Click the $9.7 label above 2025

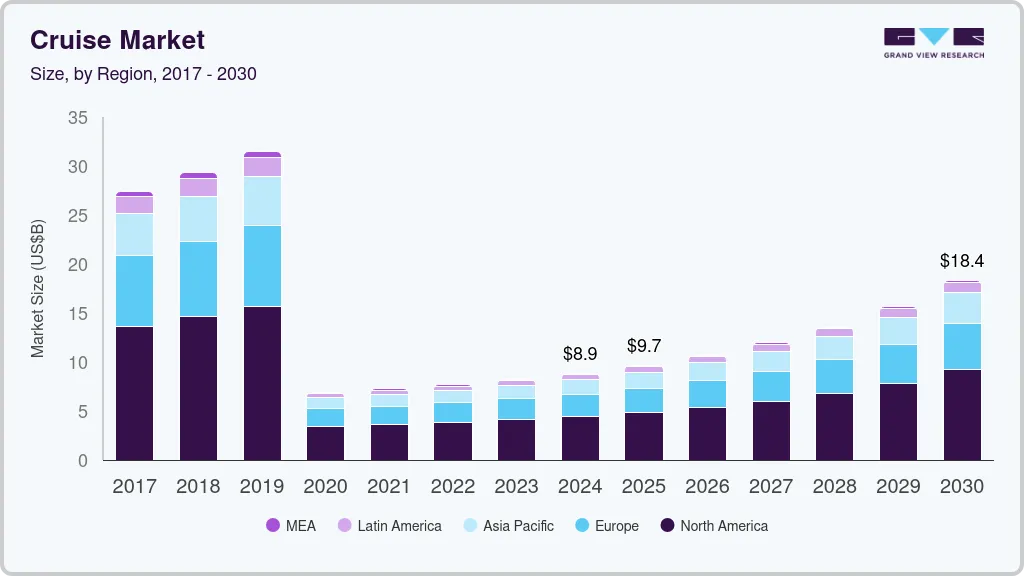pyautogui.click(x=644, y=346)
